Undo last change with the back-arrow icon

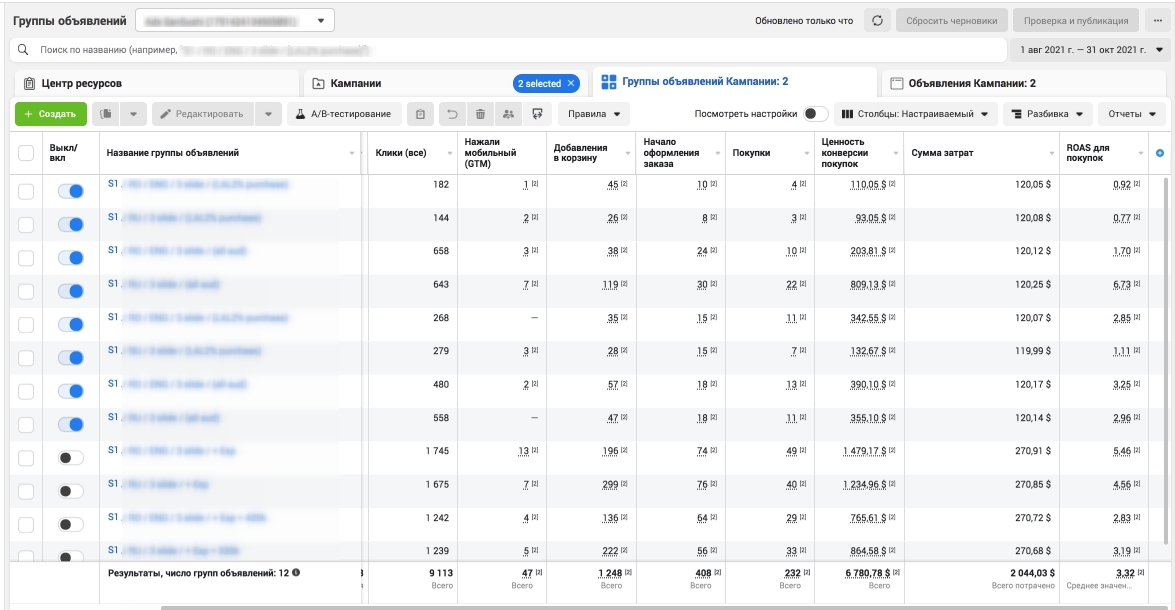(x=452, y=114)
